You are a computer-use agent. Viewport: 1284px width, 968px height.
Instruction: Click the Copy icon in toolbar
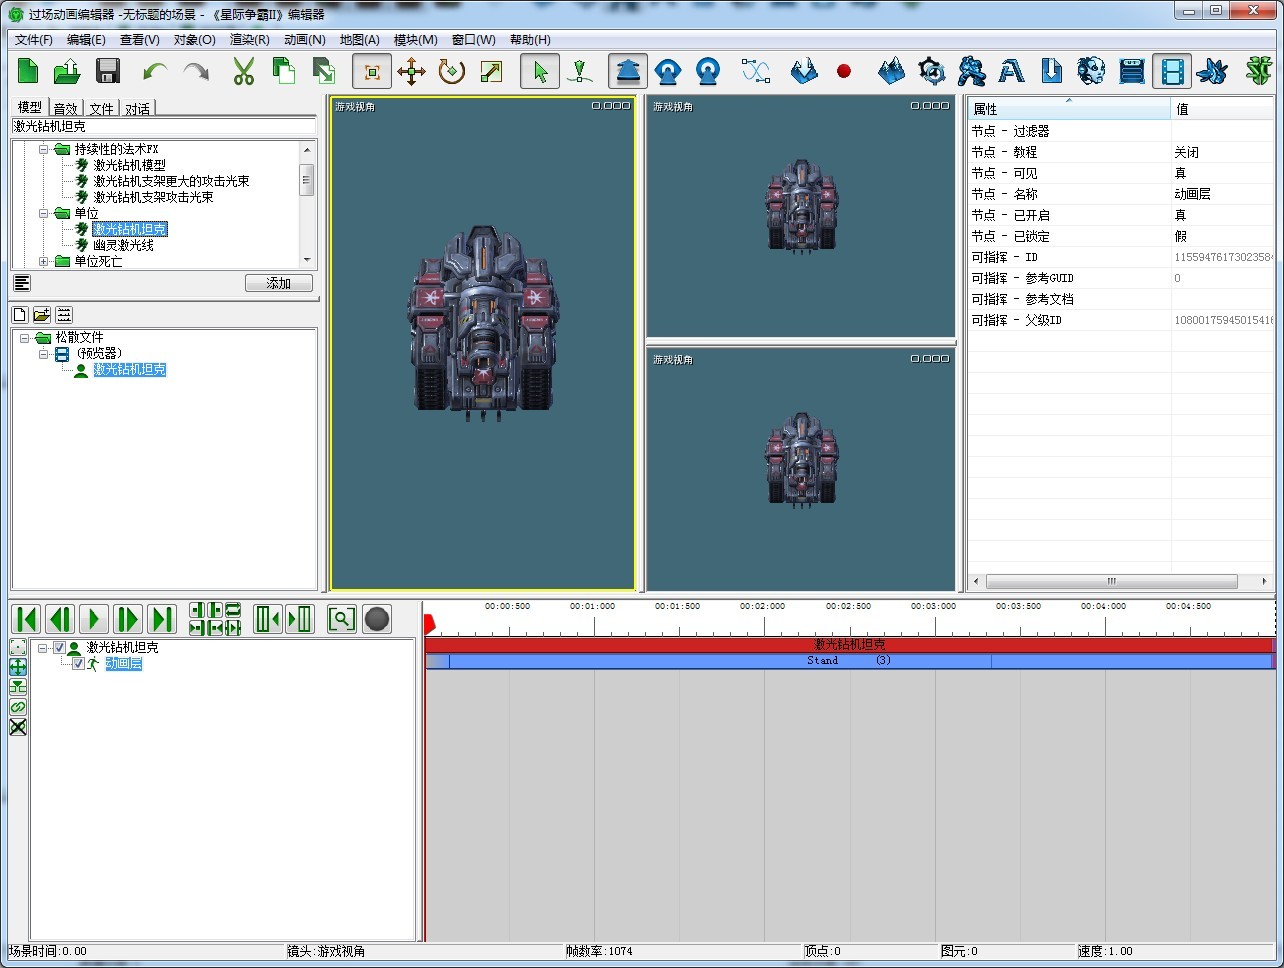(284, 71)
